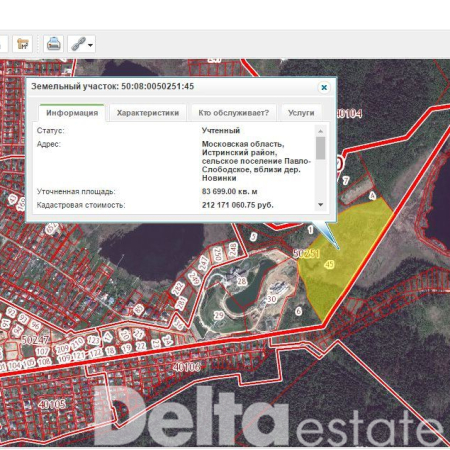
Task: Click parcel label 248 on map
Action: 233,249
